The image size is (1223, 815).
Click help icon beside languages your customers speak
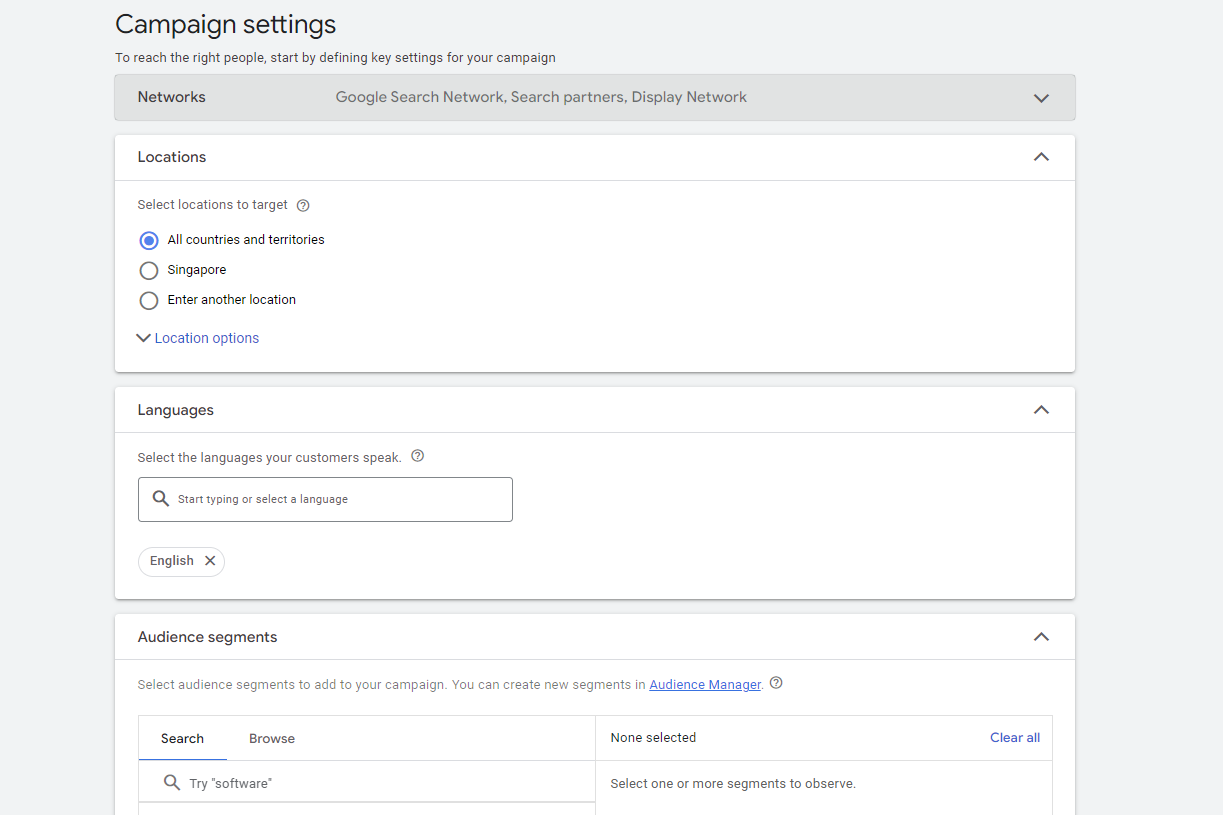[x=418, y=456]
